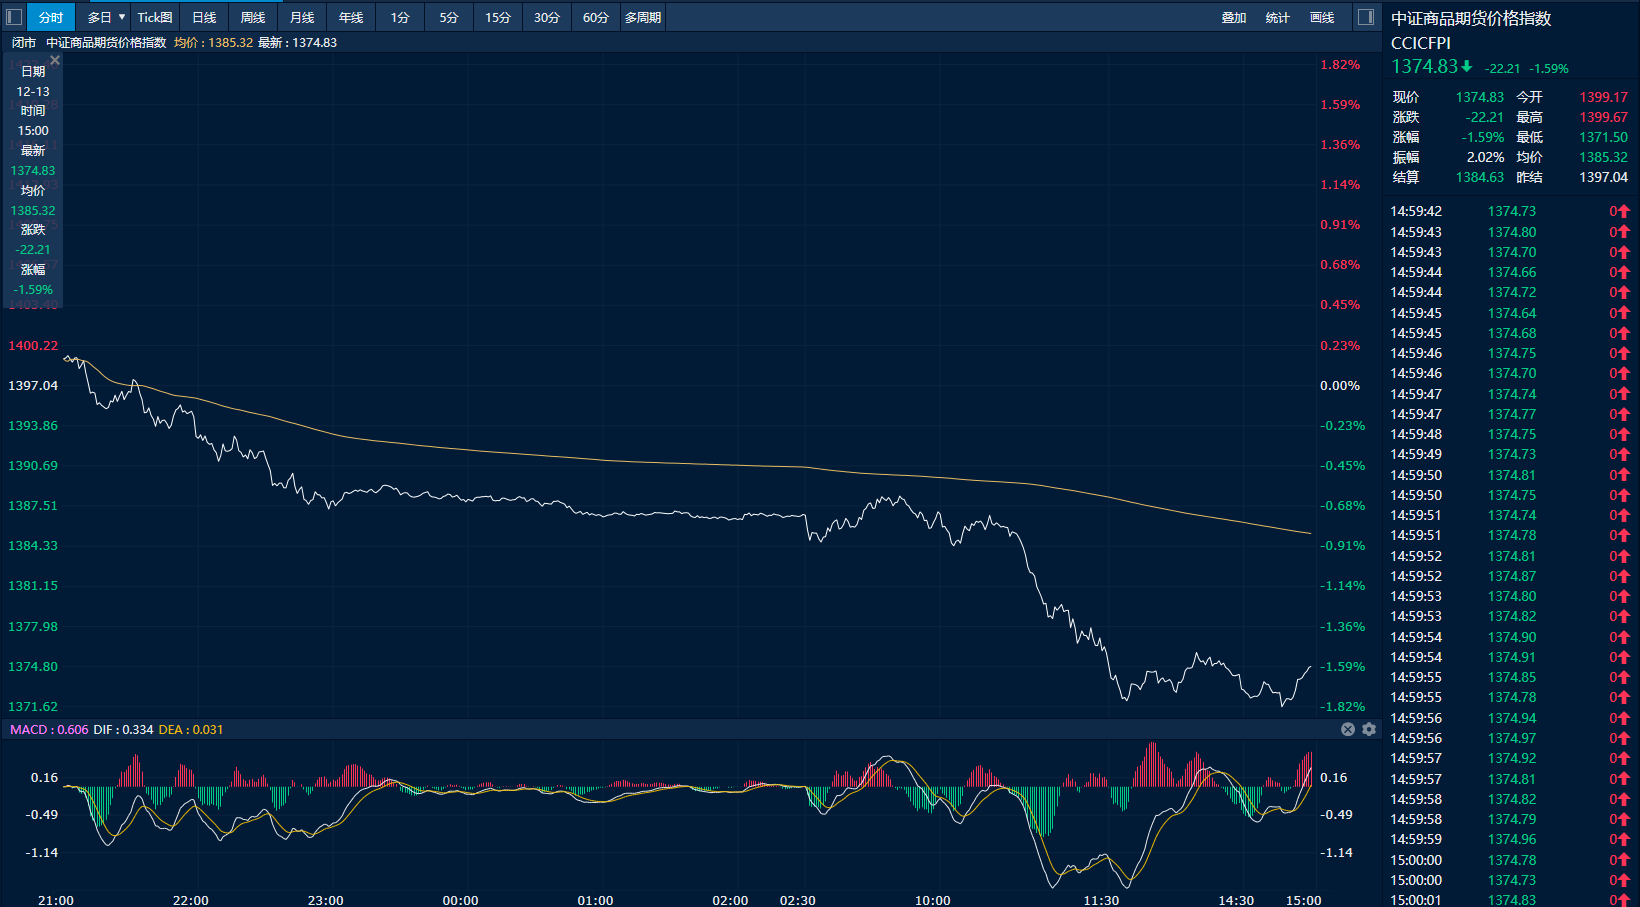The height and width of the screenshot is (907, 1640).
Task: Select the 60分 period tab
Action: click(x=596, y=17)
